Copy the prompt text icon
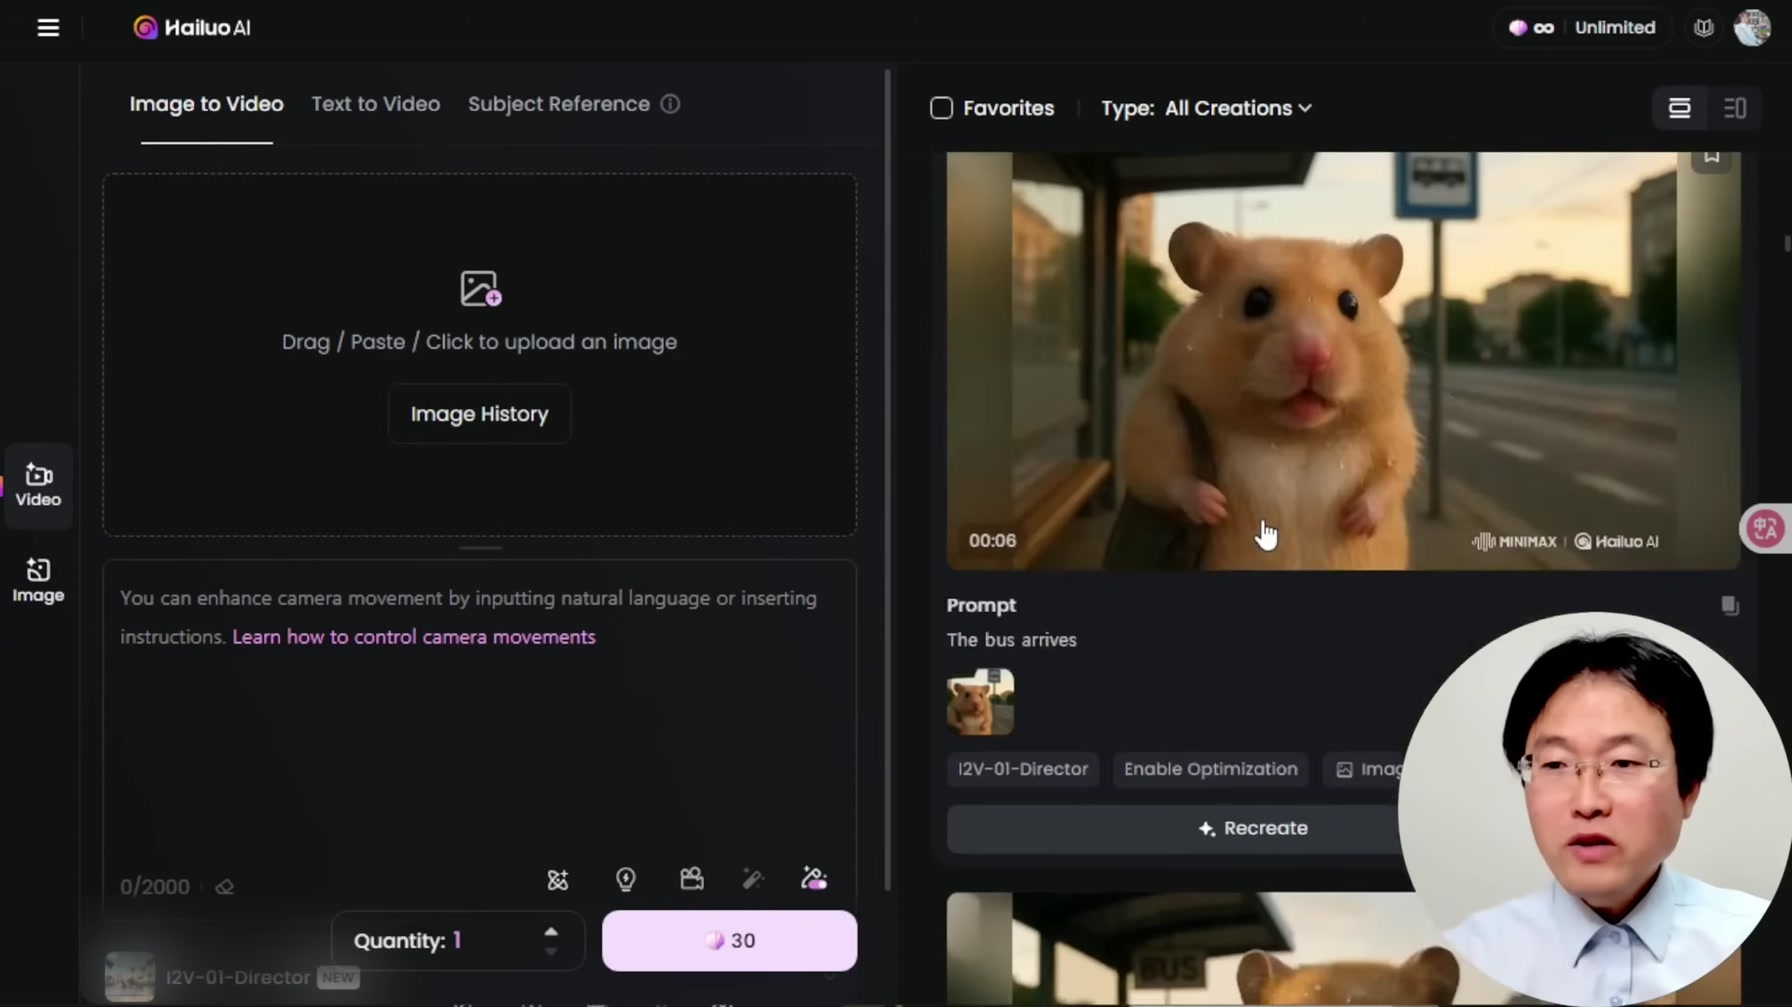The width and height of the screenshot is (1792, 1007). [x=1730, y=606]
